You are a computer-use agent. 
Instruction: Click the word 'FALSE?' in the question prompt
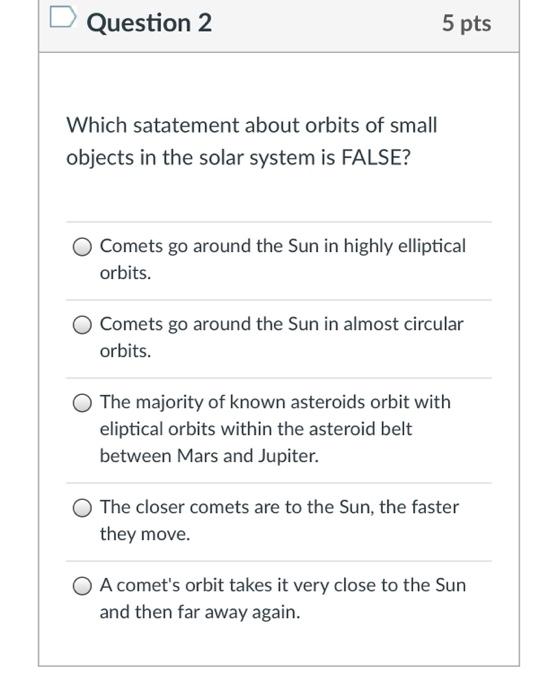tap(375, 158)
